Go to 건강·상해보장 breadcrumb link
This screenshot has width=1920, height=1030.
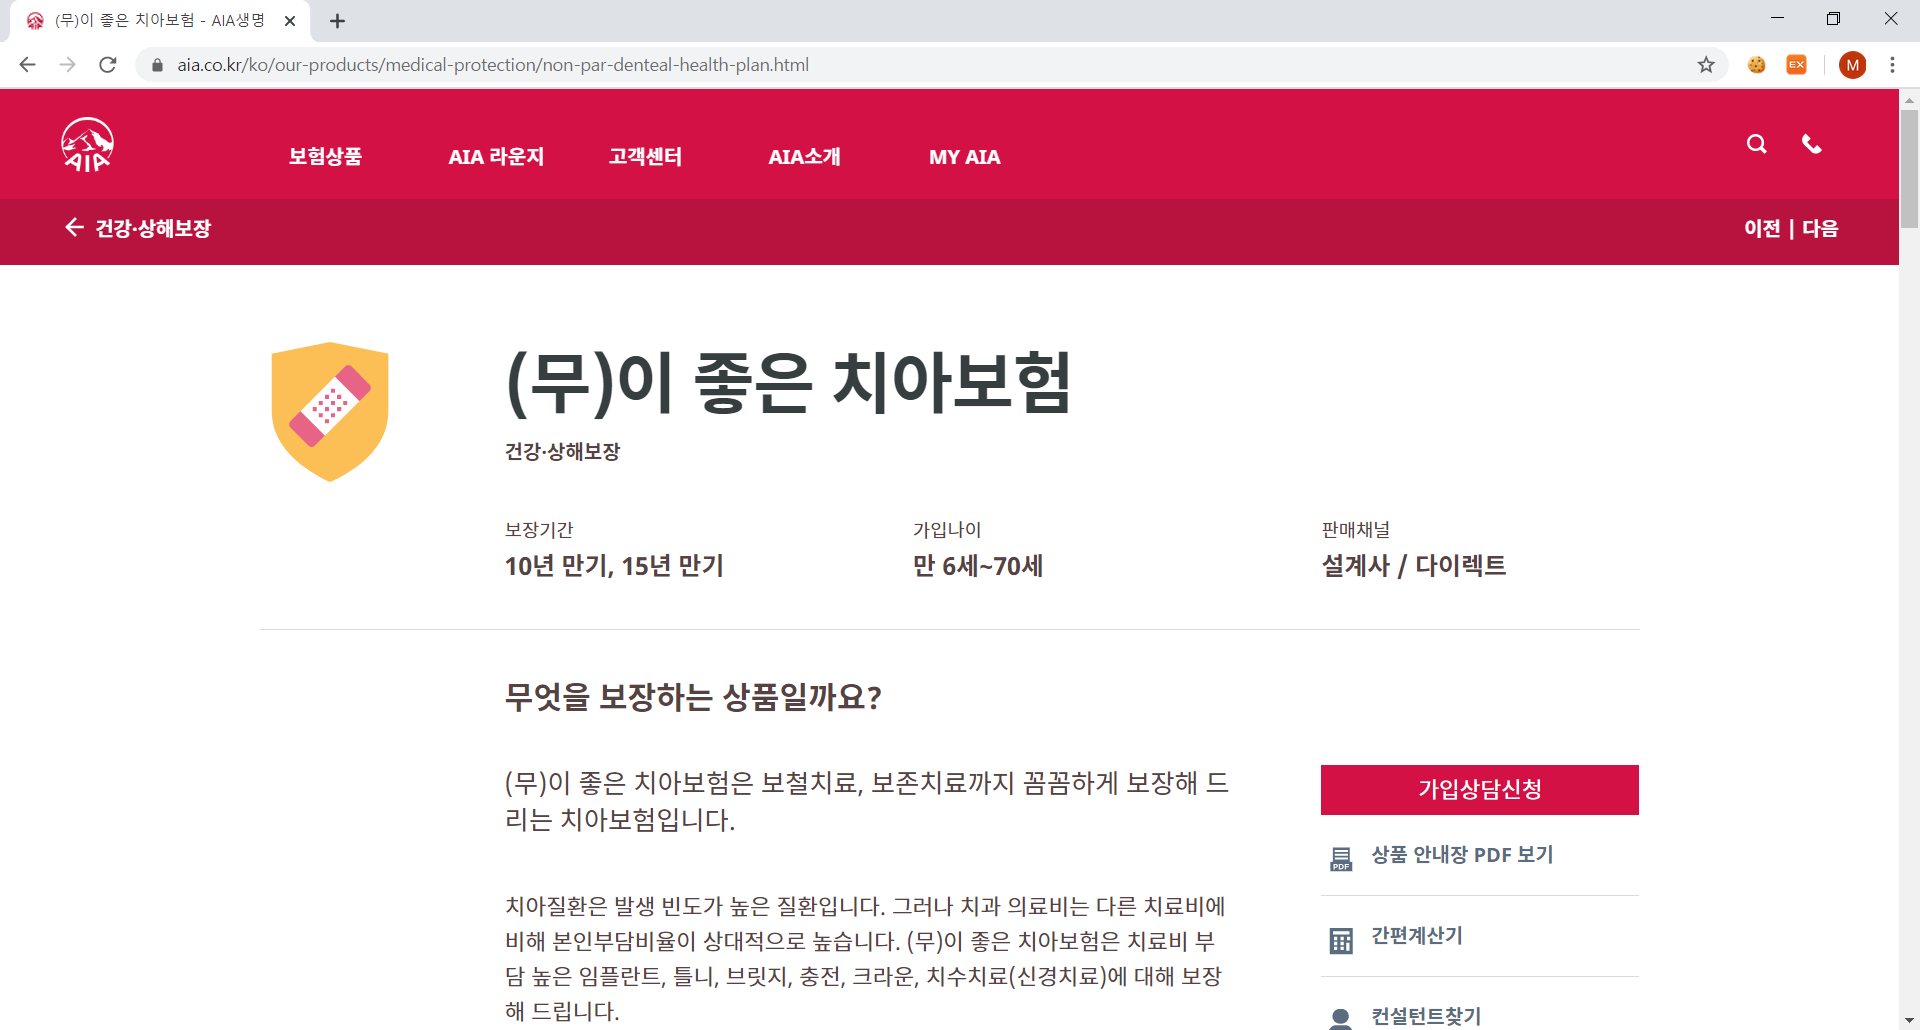tap(153, 228)
